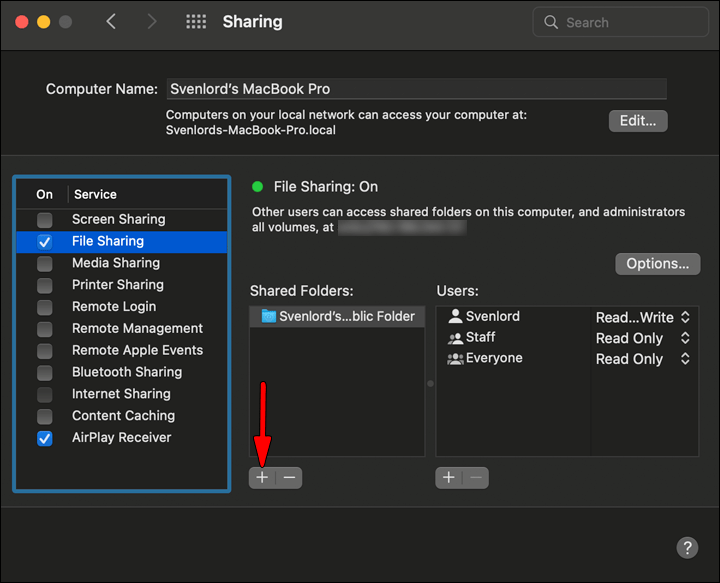The width and height of the screenshot is (720, 583).
Task: Enable the Remote Management checkbox
Action: pyautogui.click(x=45, y=329)
